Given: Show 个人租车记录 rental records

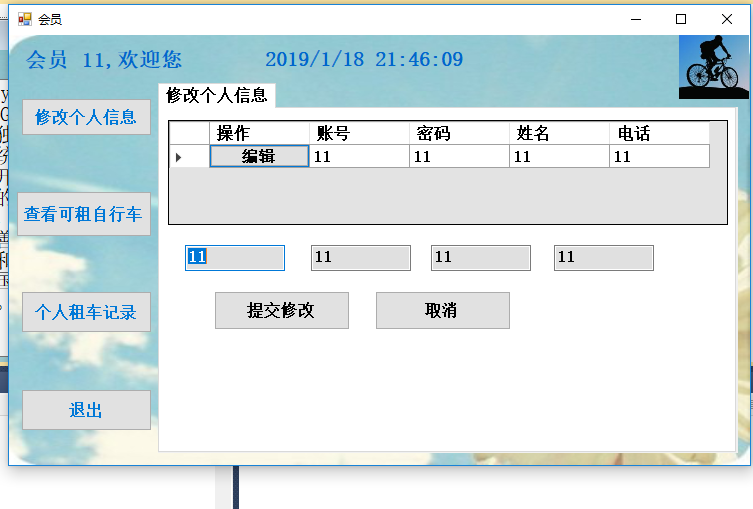Looking at the screenshot, I should tap(86, 312).
